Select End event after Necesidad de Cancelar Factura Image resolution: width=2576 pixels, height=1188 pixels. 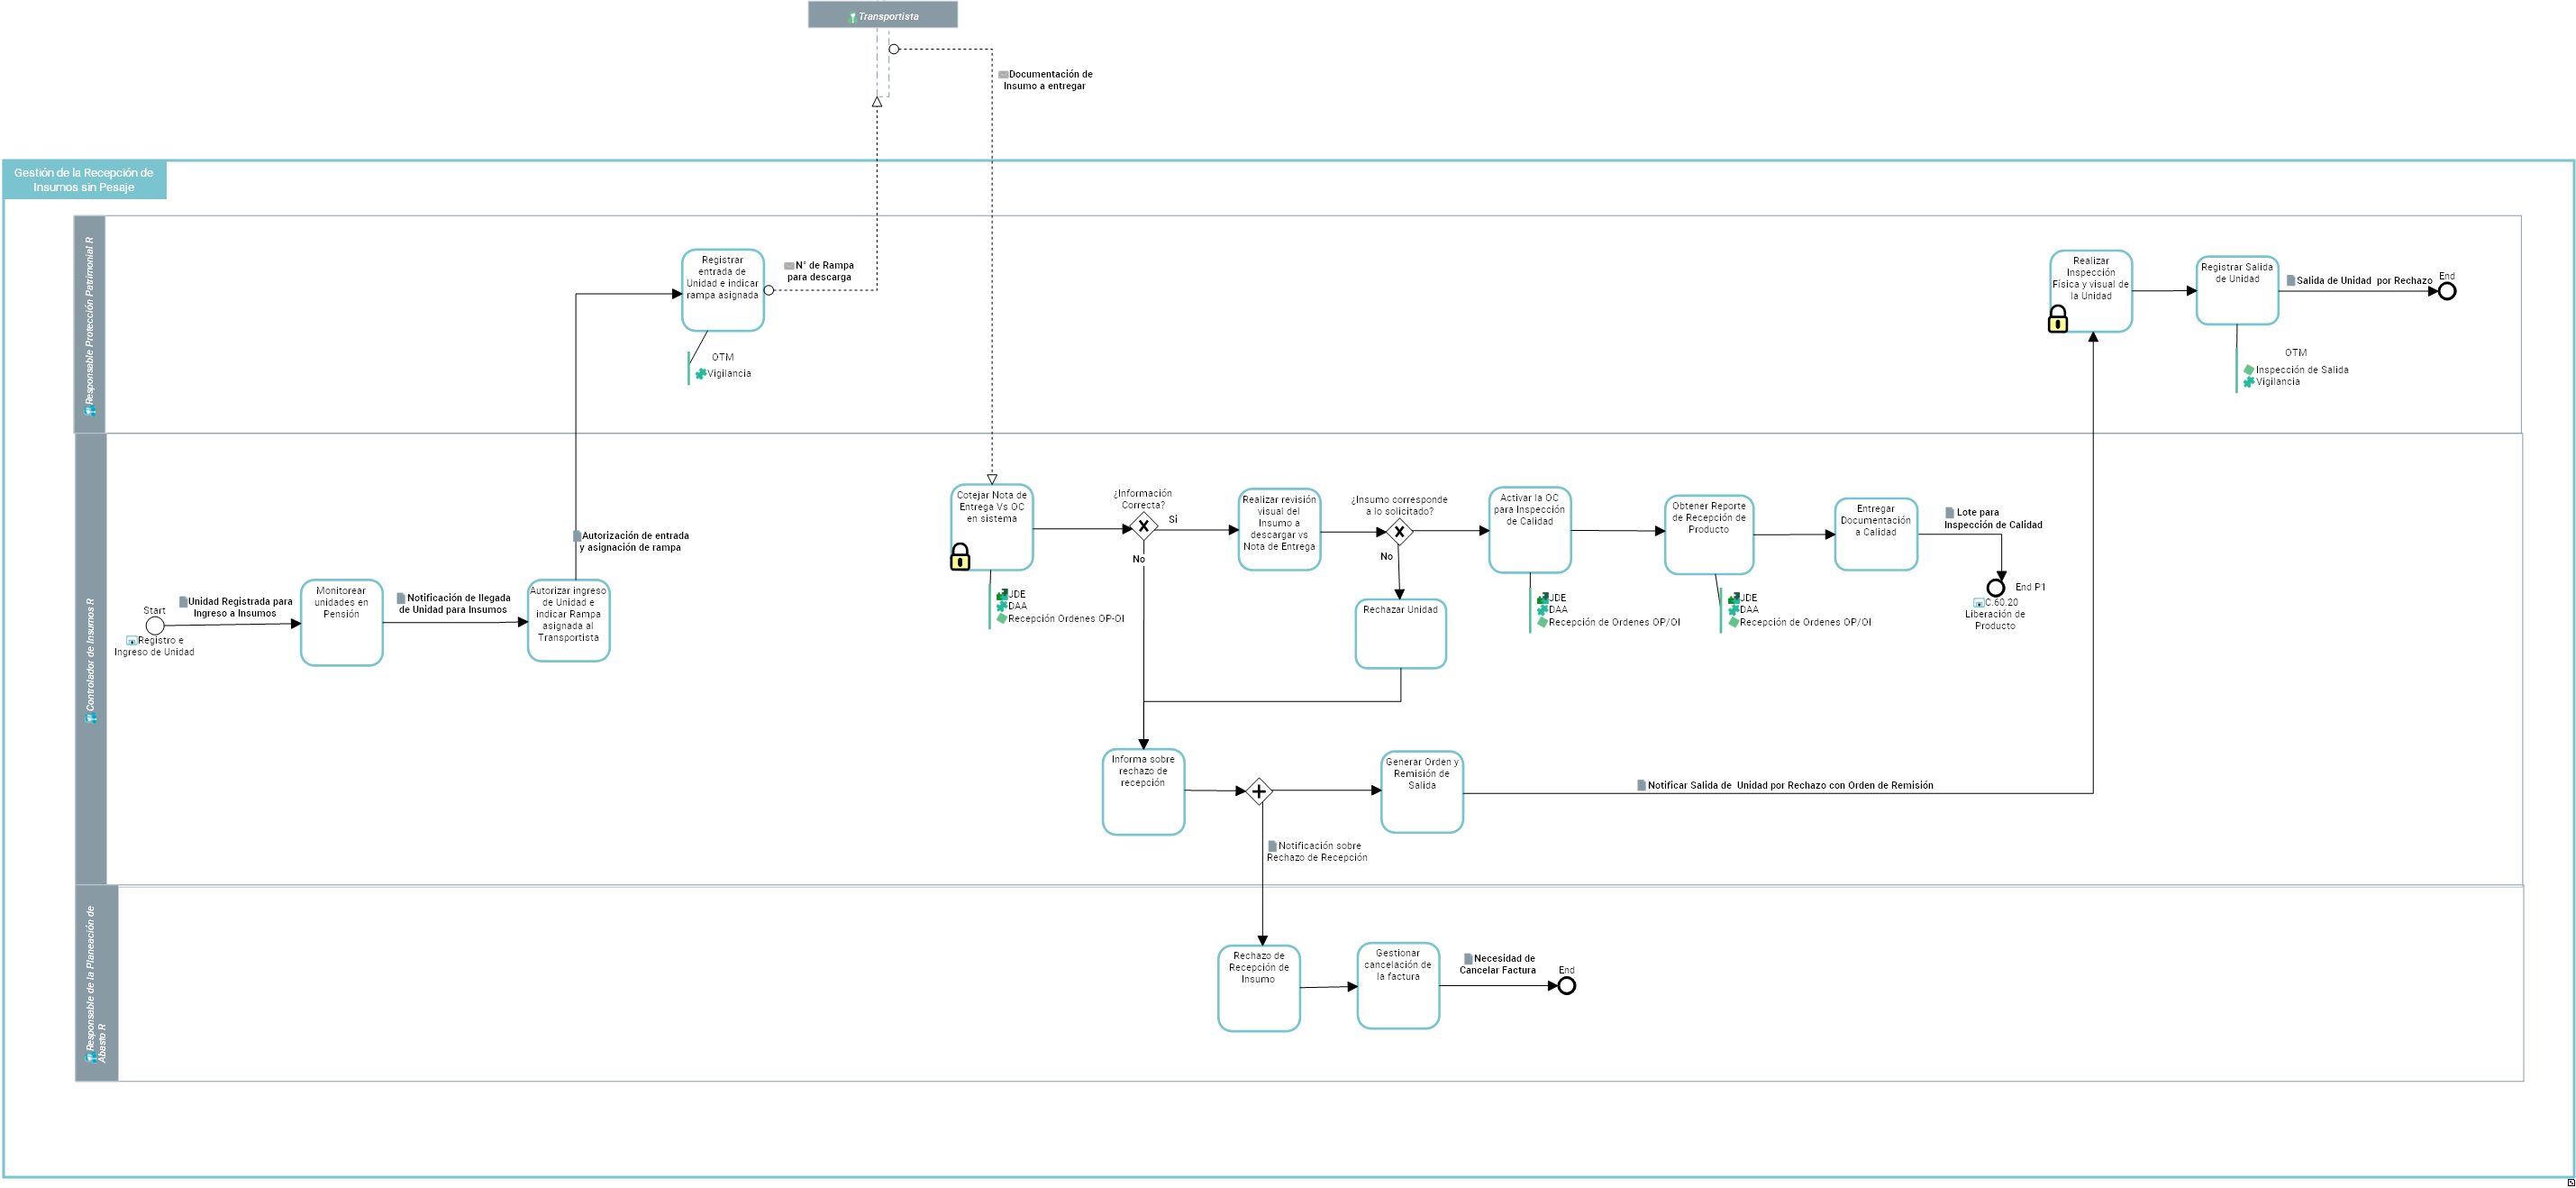click(1567, 986)
